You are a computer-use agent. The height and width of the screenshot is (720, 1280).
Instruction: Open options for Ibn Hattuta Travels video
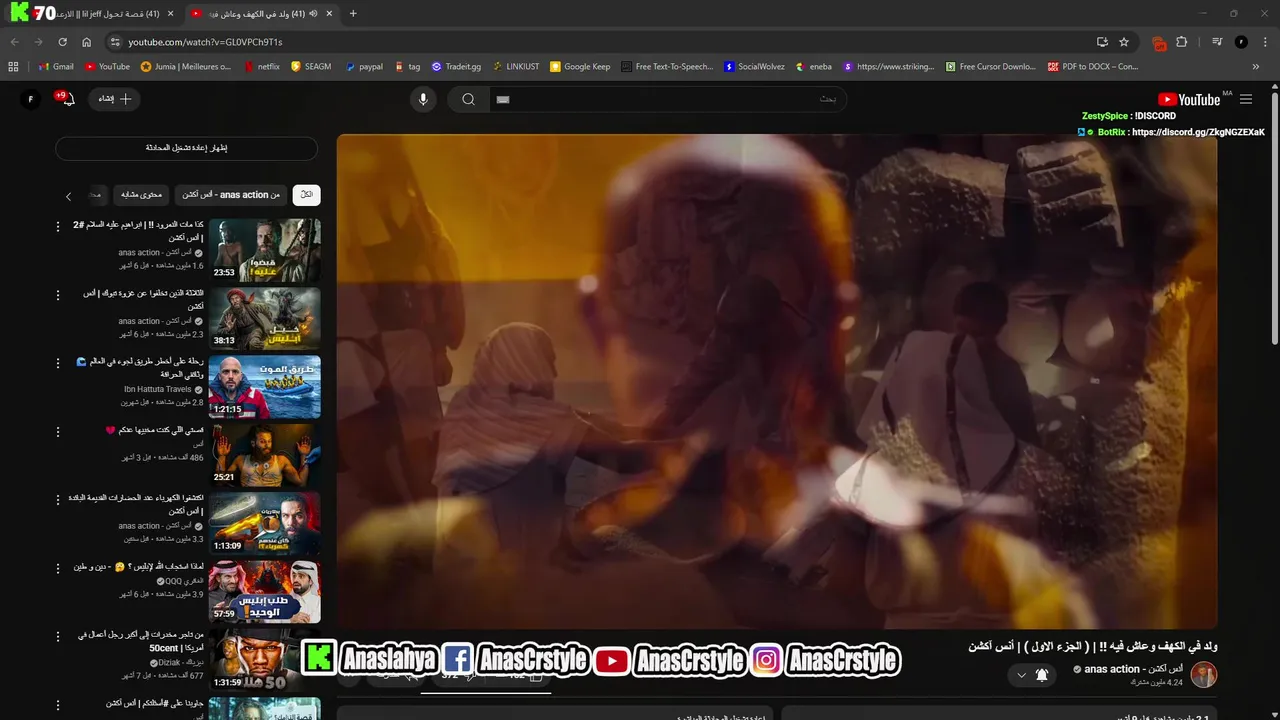[x=58, y=363]
